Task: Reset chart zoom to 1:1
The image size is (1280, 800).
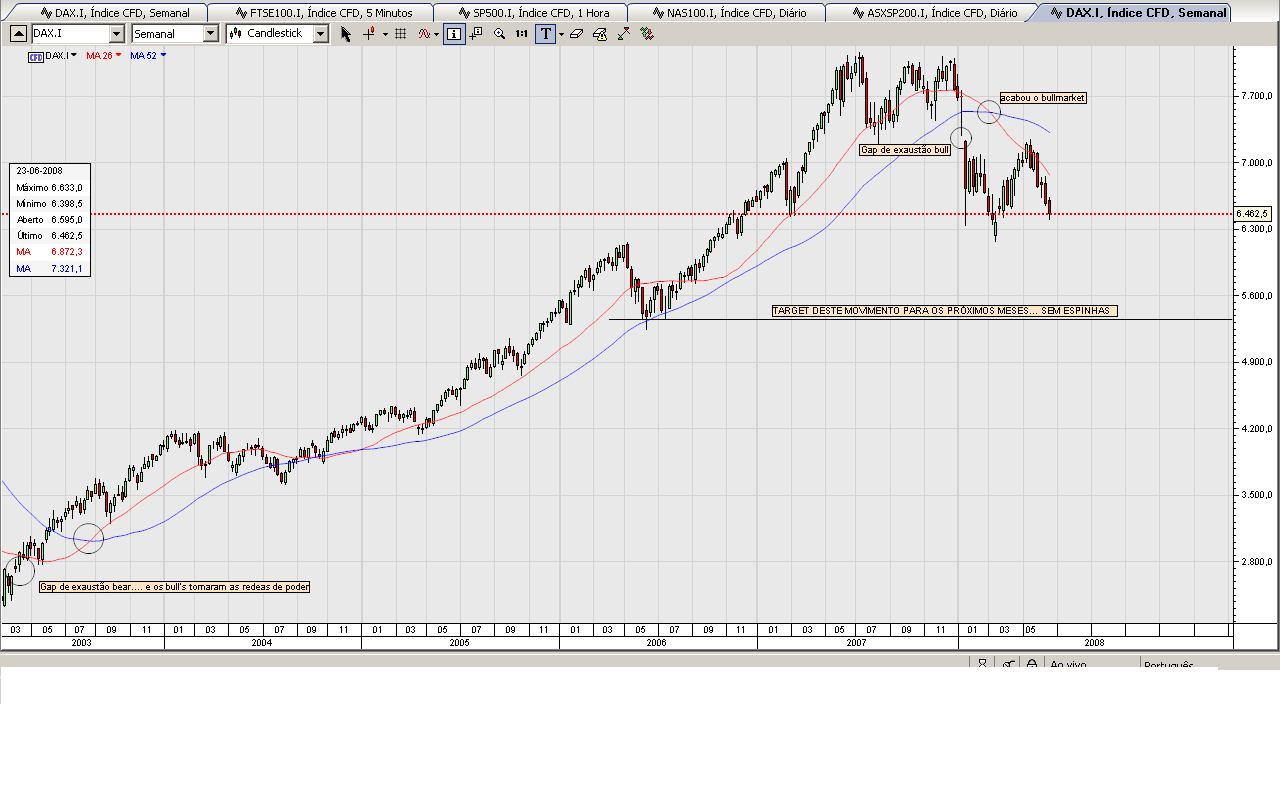Action: pos(522,33)
